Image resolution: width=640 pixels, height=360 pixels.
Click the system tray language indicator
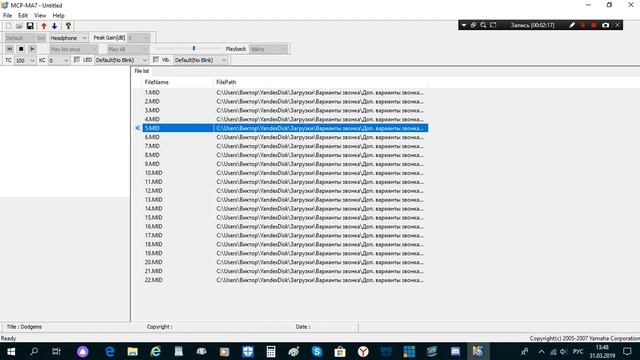click(578, 351)
